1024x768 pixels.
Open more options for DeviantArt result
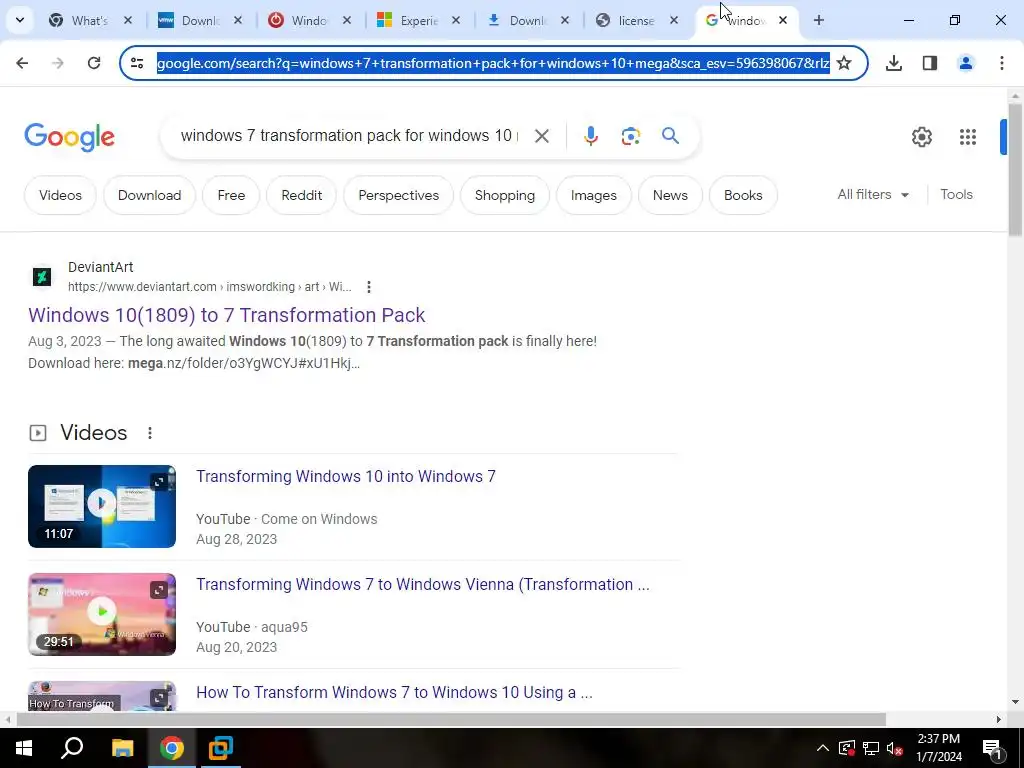point(369,287)
